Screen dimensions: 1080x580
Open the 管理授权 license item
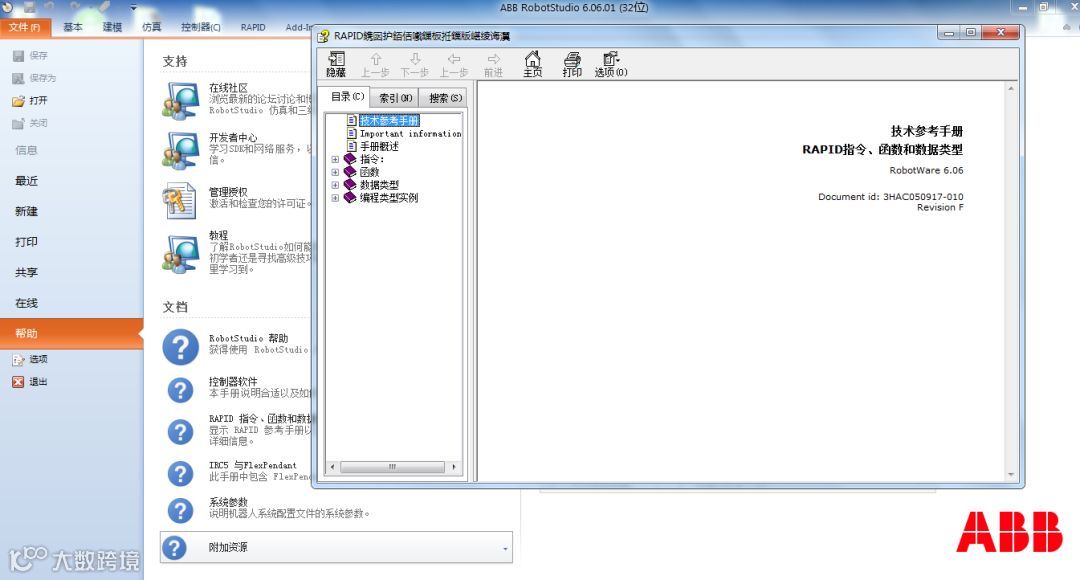pyautogui.click(x=236, y=200)
